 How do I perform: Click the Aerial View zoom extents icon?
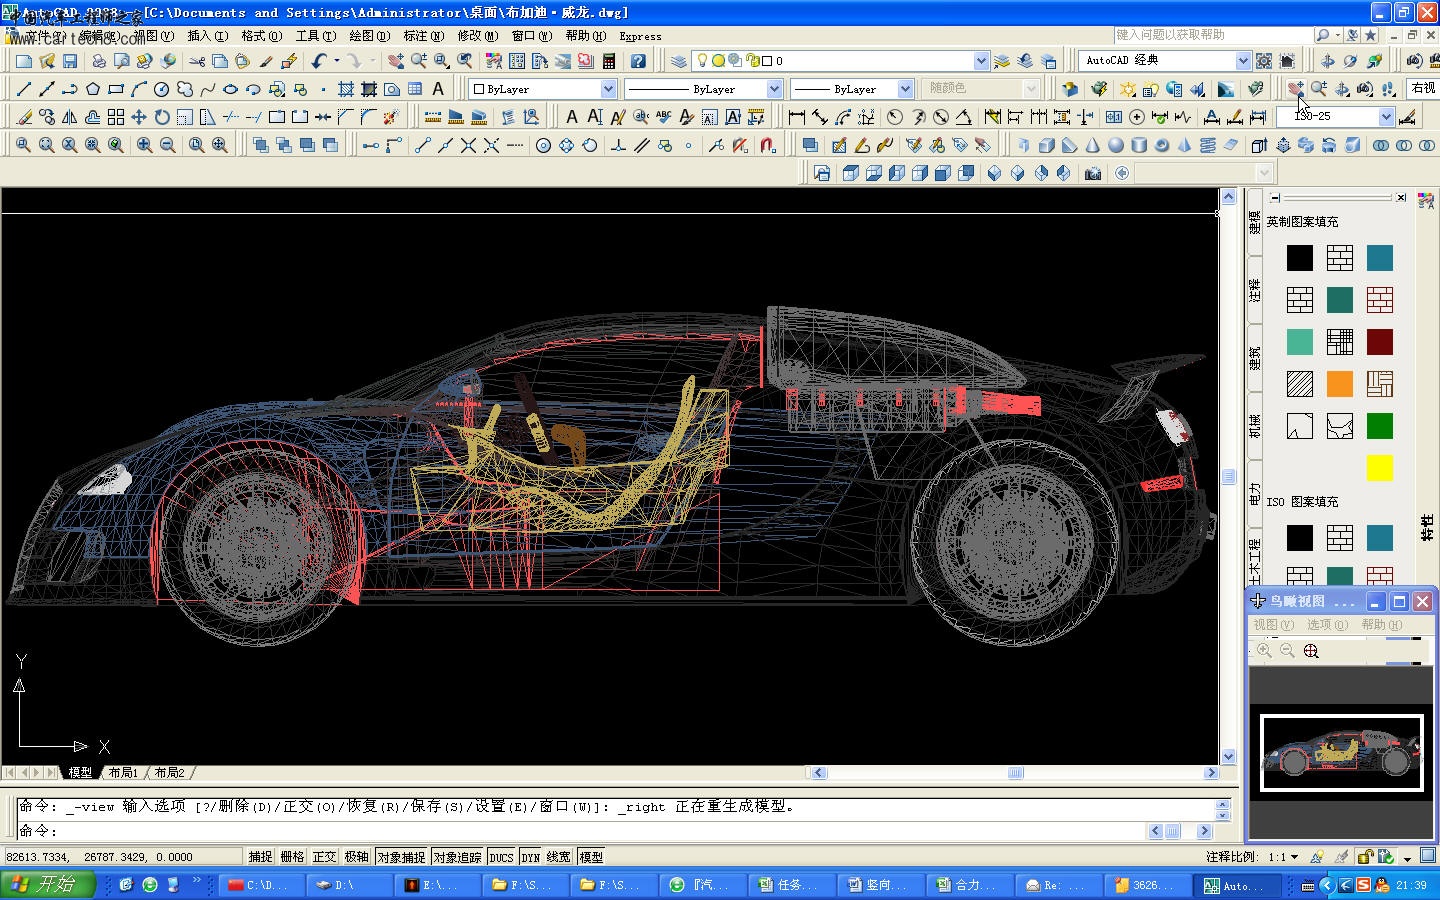[1311, 651]
